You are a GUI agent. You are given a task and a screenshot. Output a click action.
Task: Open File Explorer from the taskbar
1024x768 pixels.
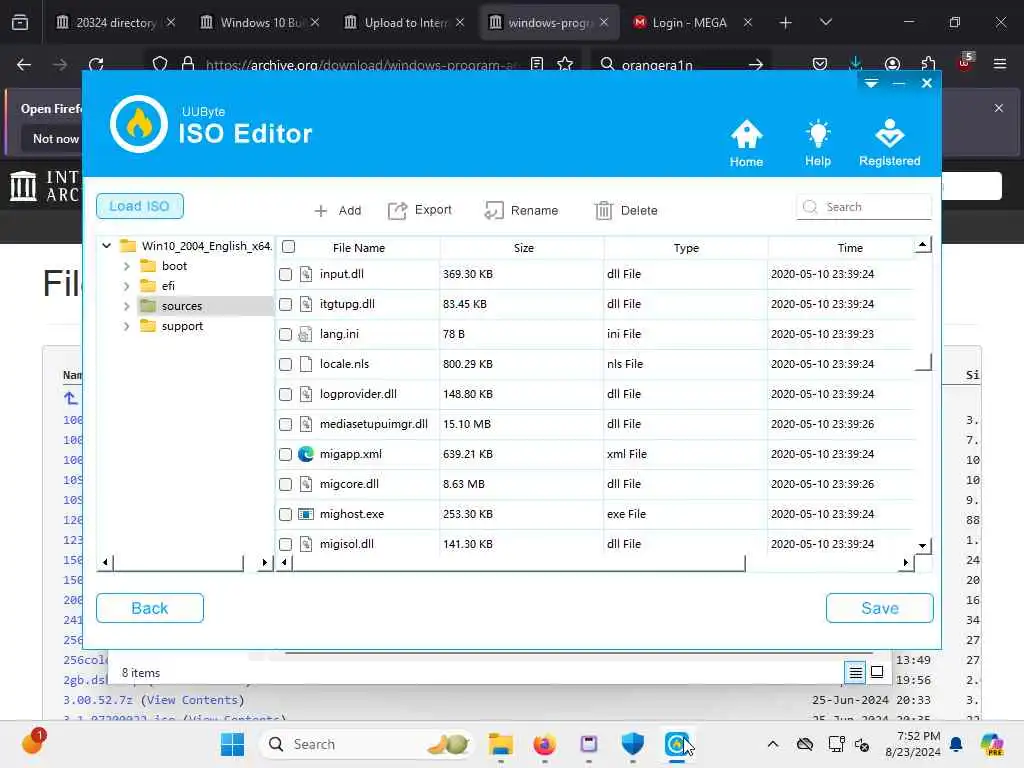(x=501, y=744)
